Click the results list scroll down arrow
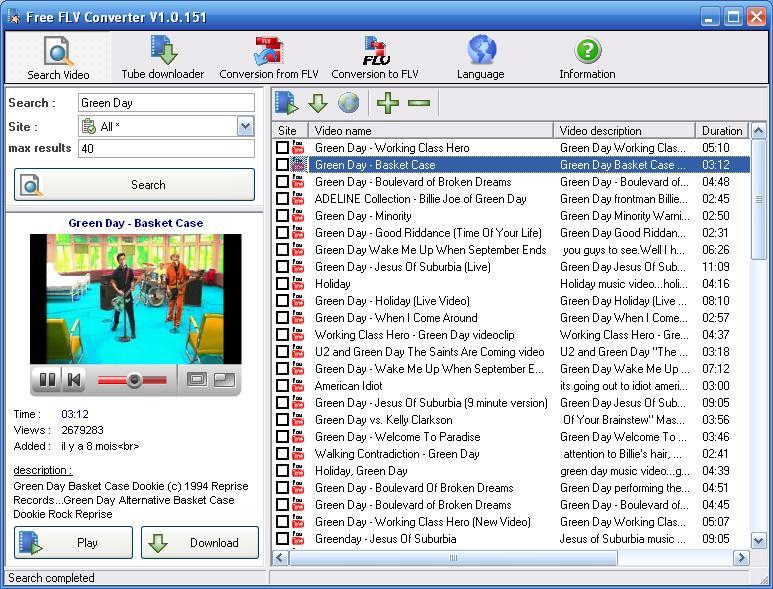 [x=759, y=540]
